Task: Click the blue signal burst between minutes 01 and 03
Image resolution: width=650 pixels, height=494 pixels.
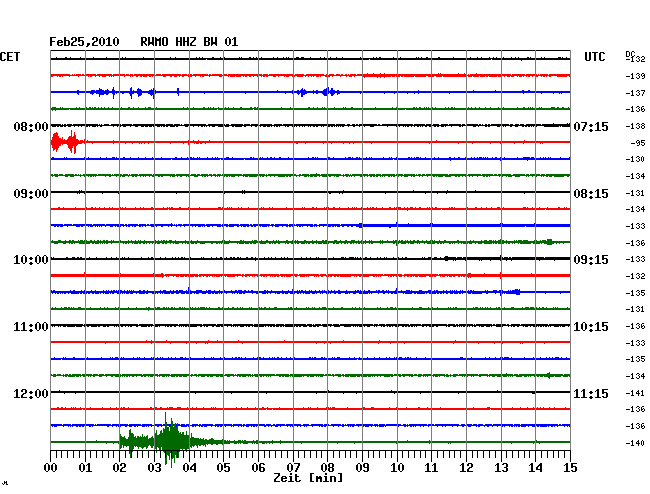Action: click(123, 92)
